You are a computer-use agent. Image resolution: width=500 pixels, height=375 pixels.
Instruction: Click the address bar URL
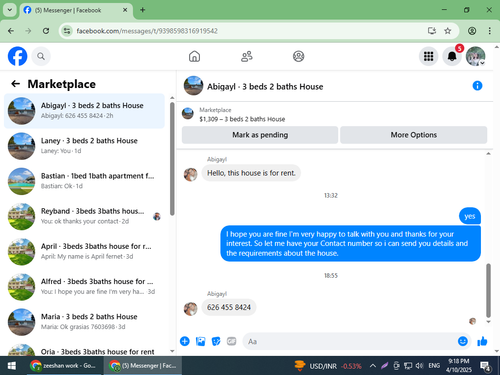[x=147, y=31]
